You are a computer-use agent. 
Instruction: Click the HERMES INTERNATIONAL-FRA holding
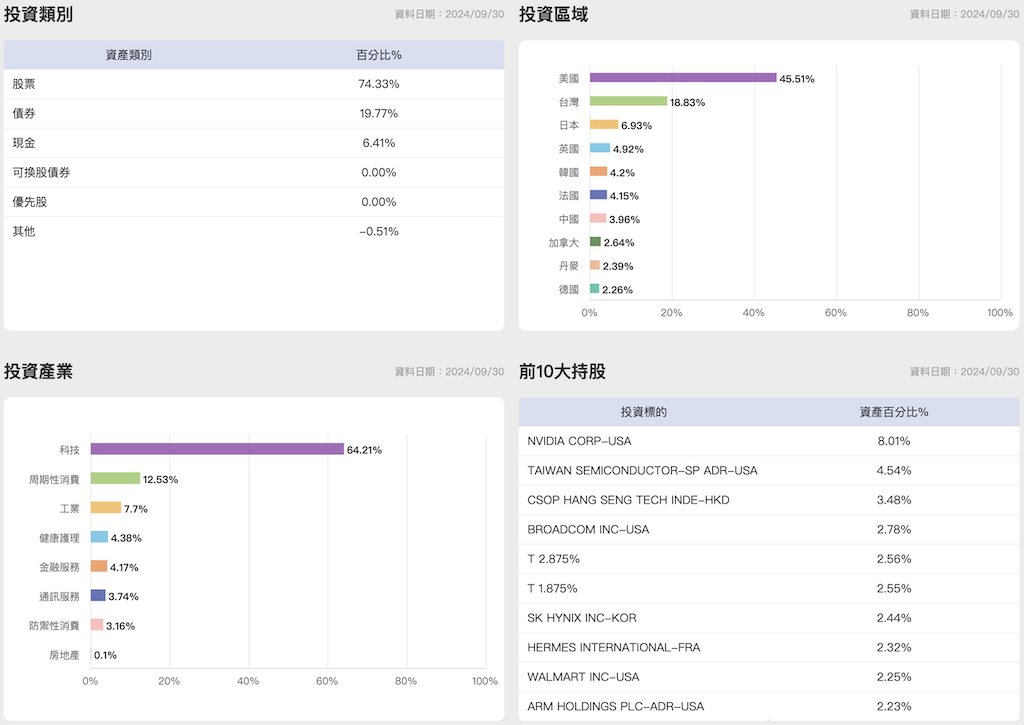(613, 647)
